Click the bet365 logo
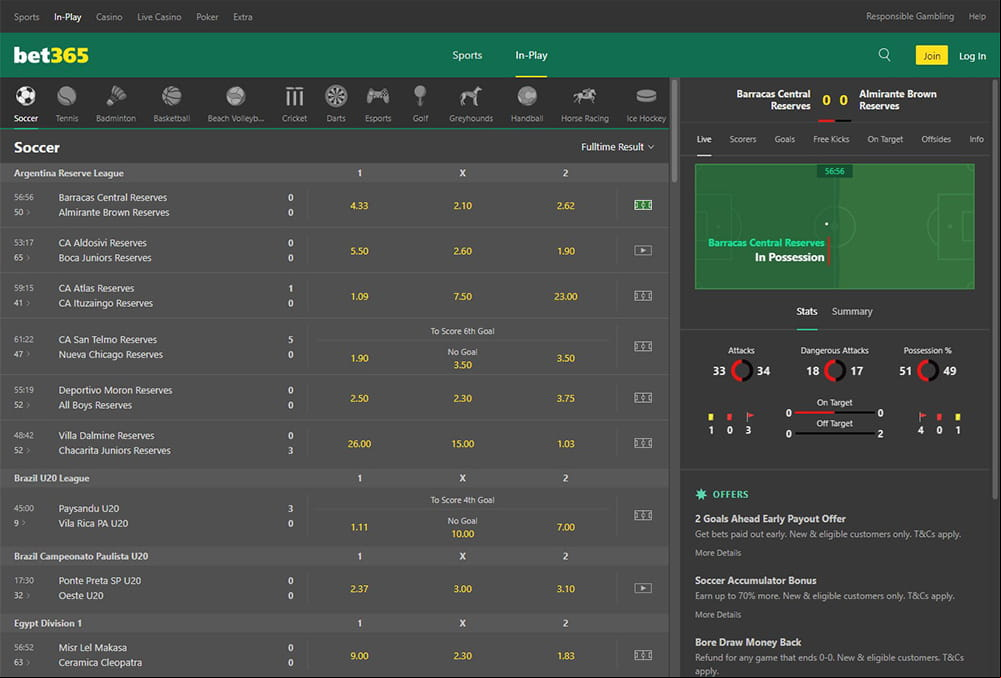1001x678 pixels. click(51, 56)
